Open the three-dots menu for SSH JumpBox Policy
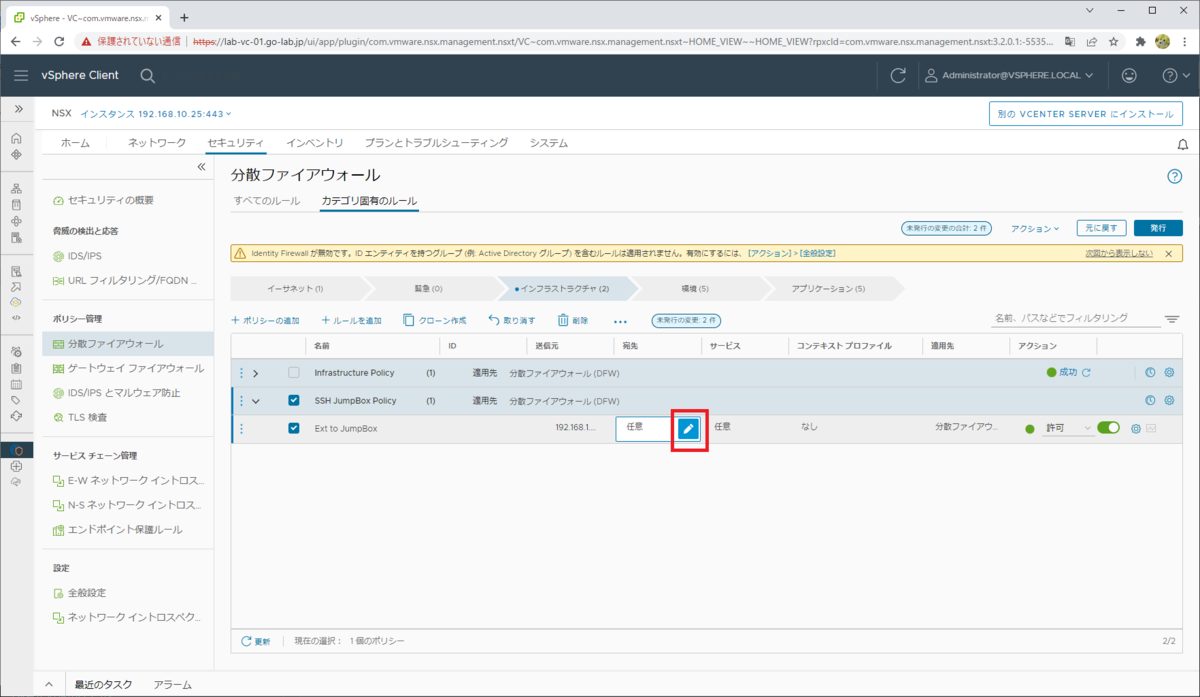Screen dimensions: 1200x697 pos(241,401)
